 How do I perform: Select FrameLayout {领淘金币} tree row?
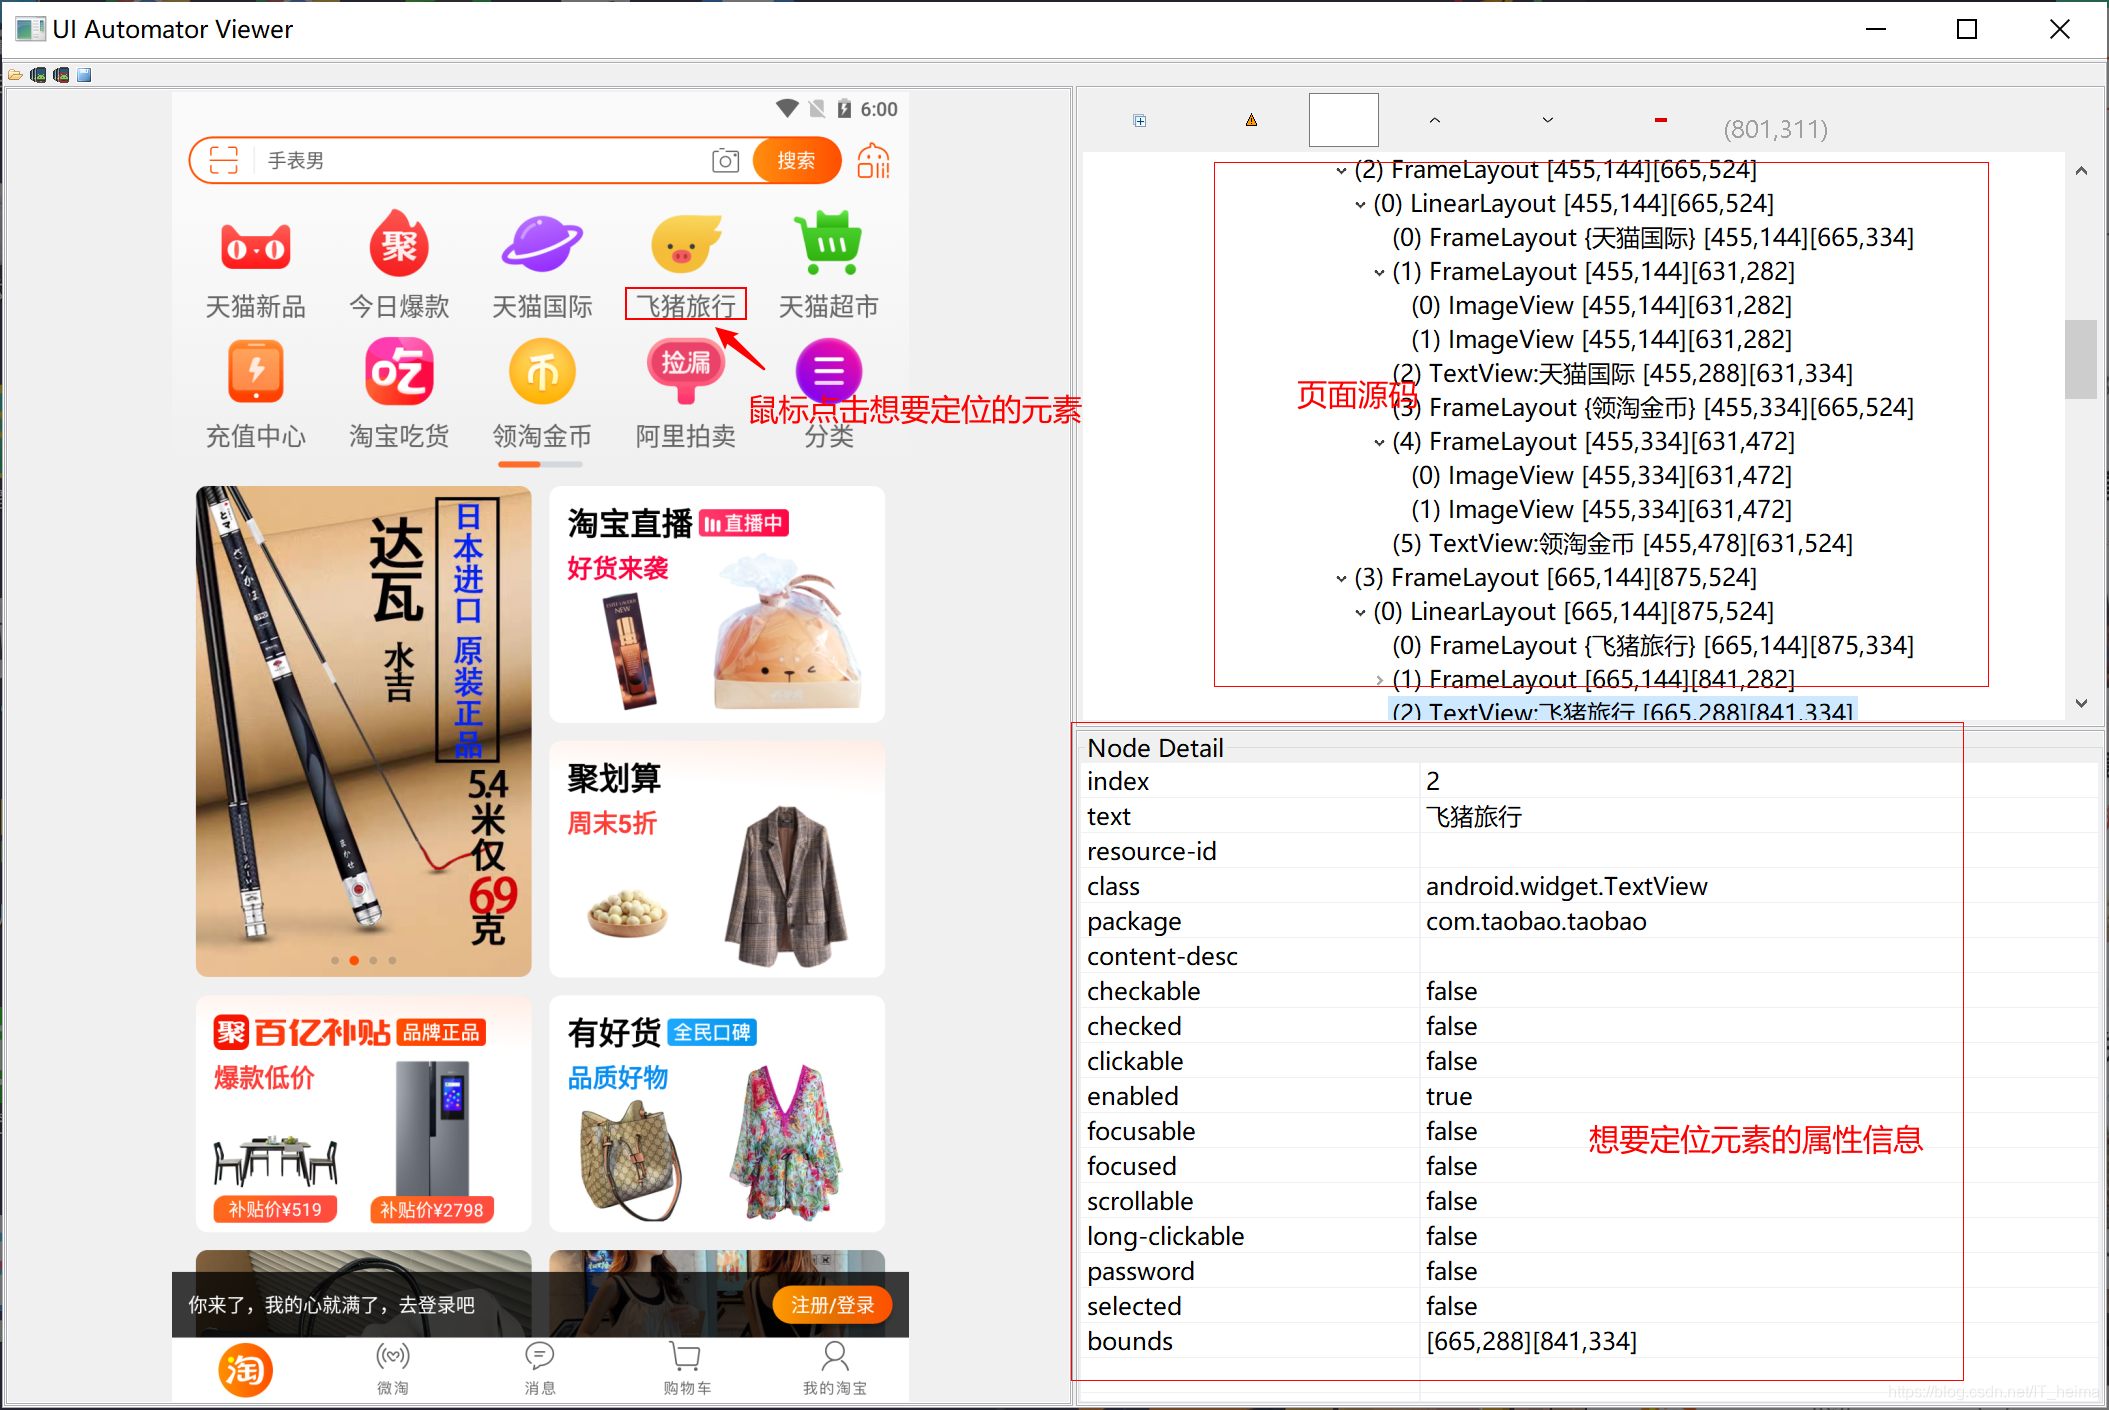point(1652,408)
